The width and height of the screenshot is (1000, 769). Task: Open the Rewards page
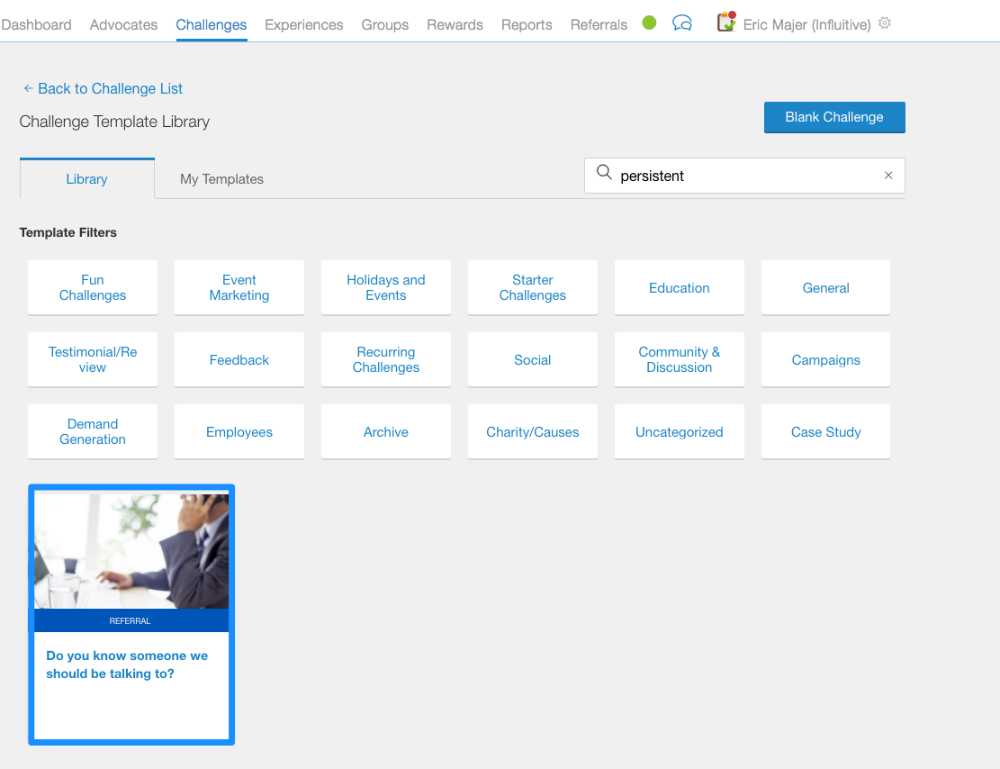tap(455, 25)
